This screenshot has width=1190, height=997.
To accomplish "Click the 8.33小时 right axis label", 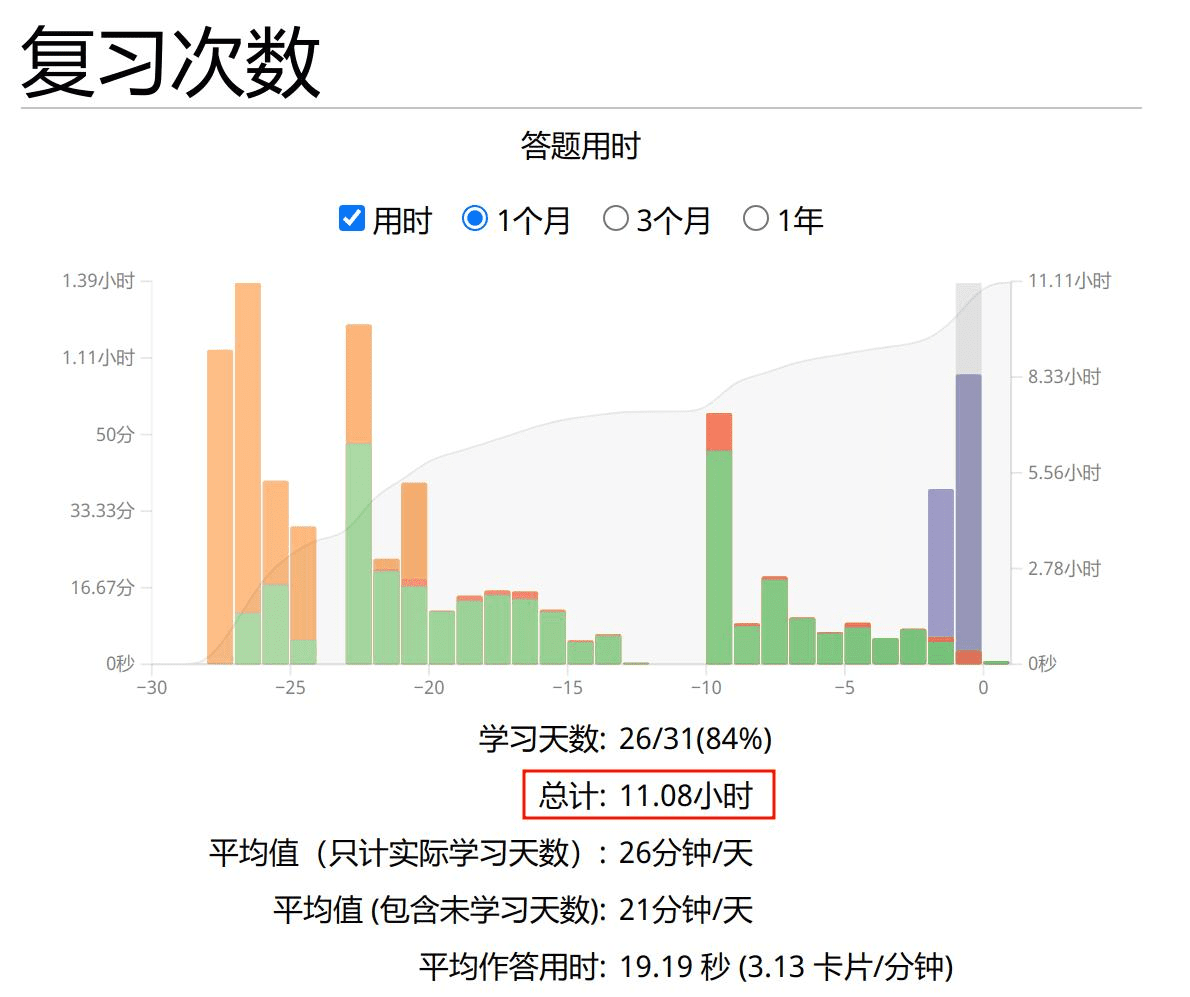I will click(x=1064, y=377).
